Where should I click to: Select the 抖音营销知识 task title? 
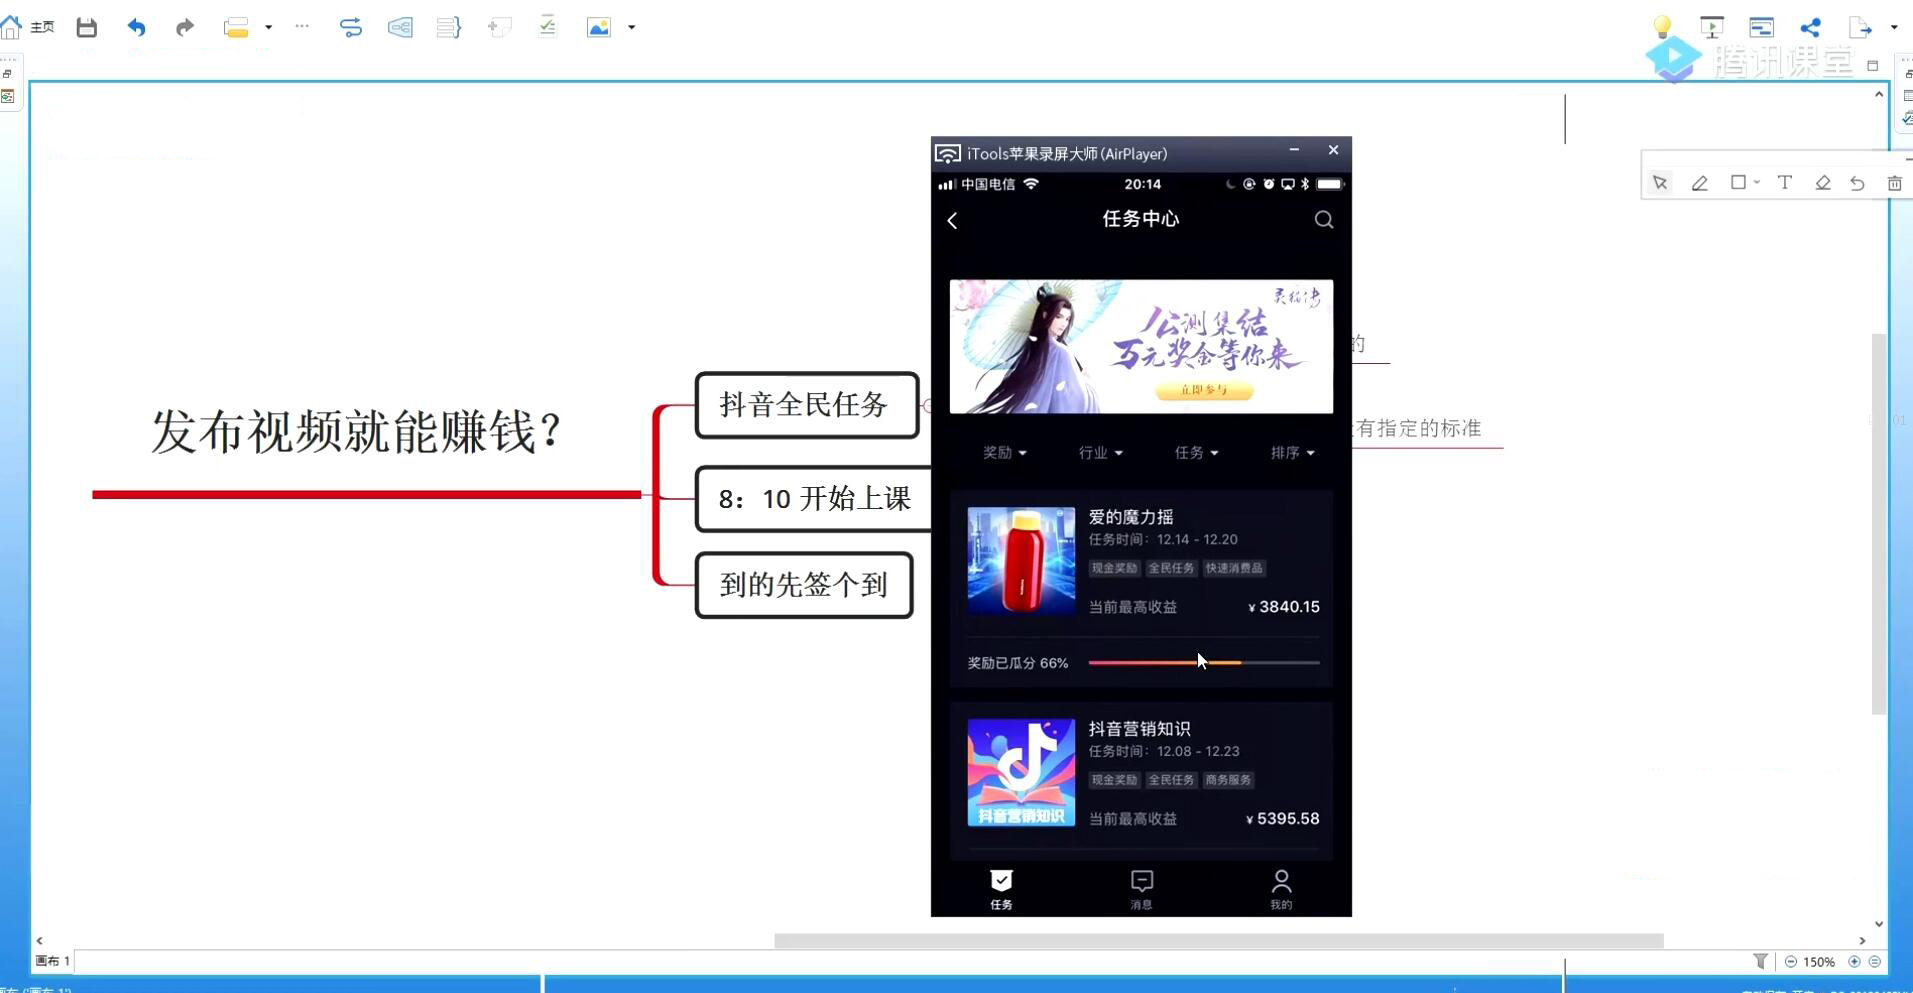click(1139, 729)
